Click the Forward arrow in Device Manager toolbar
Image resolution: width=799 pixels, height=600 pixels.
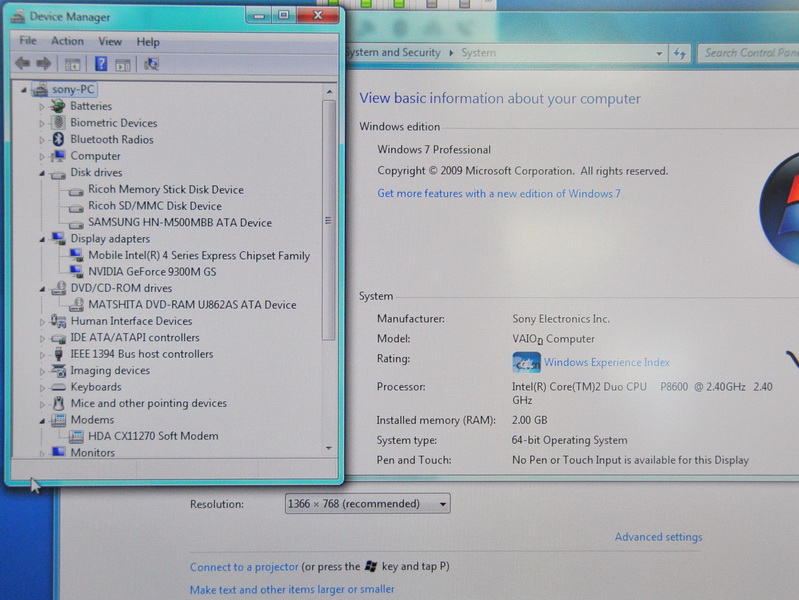(44, 64)
